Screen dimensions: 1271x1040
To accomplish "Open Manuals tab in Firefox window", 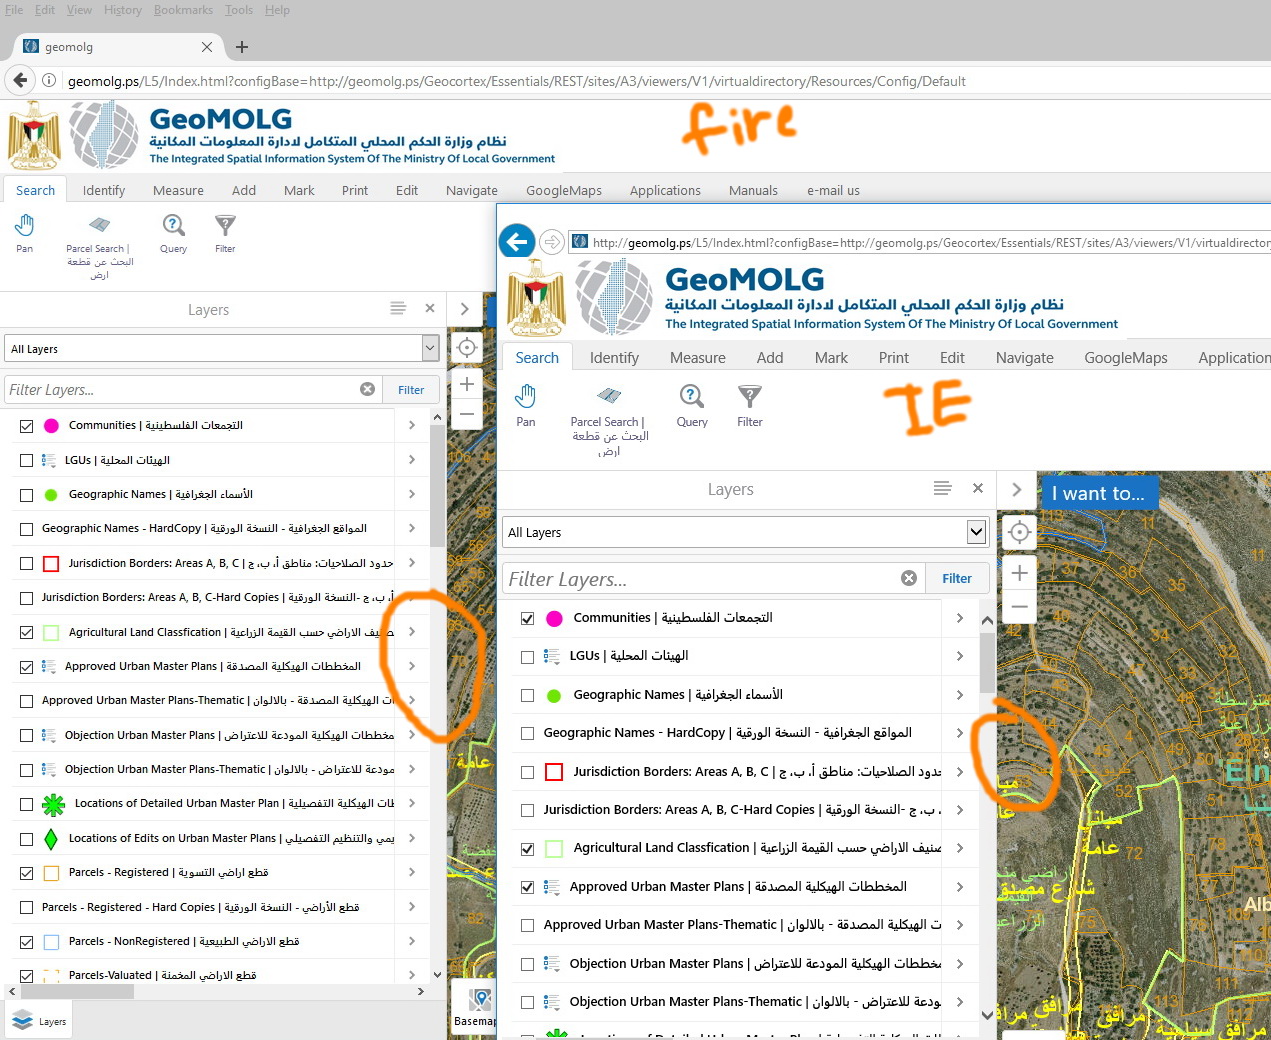I will click(x=753, y=190).
